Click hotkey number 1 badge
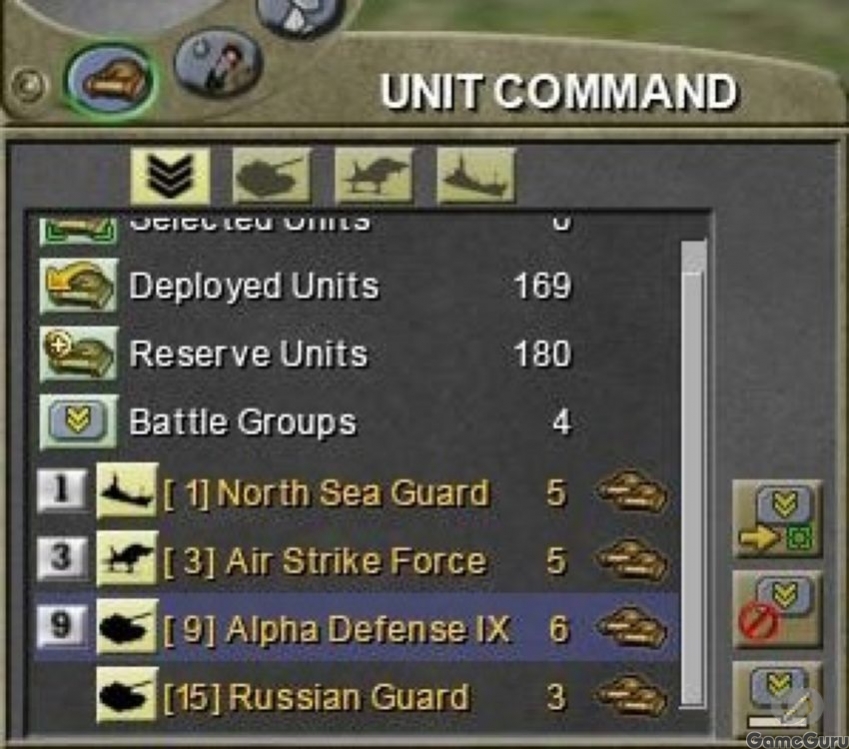Viewport: 849px width, 749px height. [x=61, y=491]
